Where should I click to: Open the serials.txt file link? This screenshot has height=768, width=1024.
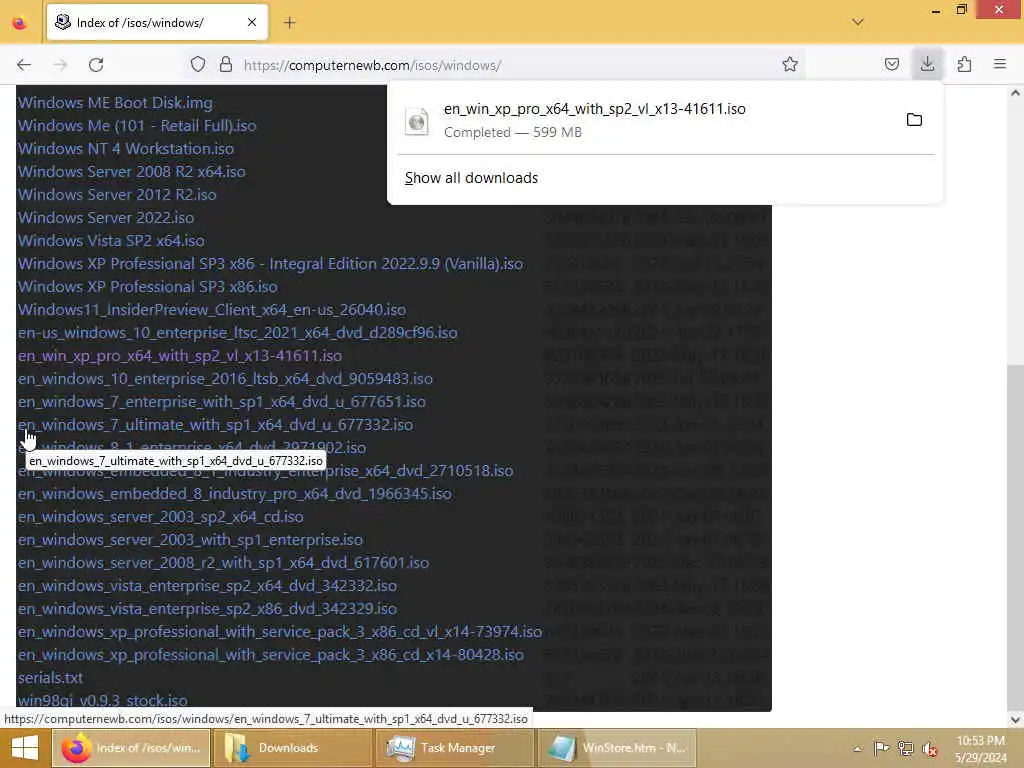pos(50,678)
